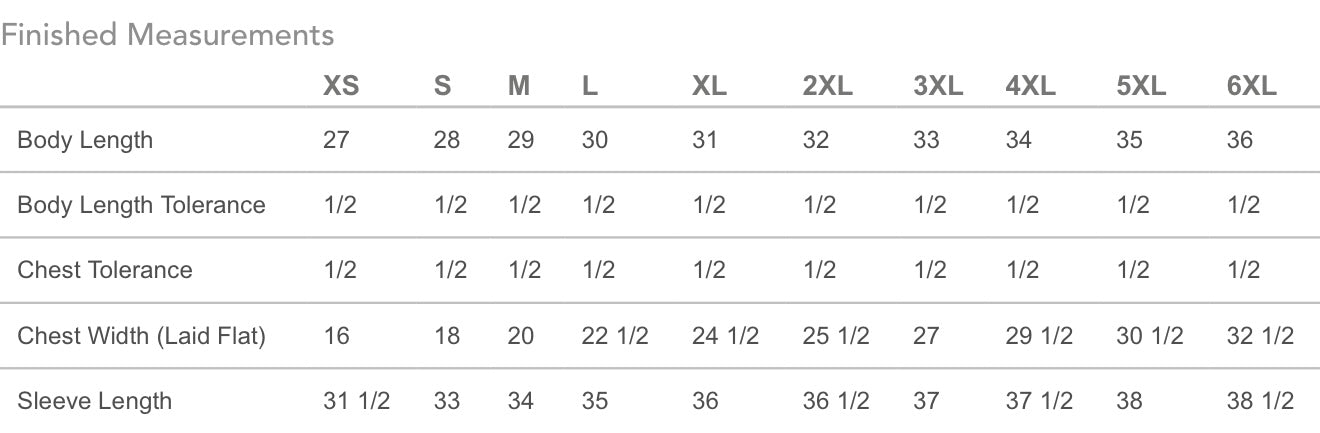Screen dimensions: 1320x433
Task: Select the Chest Width (Laid Flat) label
Action: click(141, 336)
